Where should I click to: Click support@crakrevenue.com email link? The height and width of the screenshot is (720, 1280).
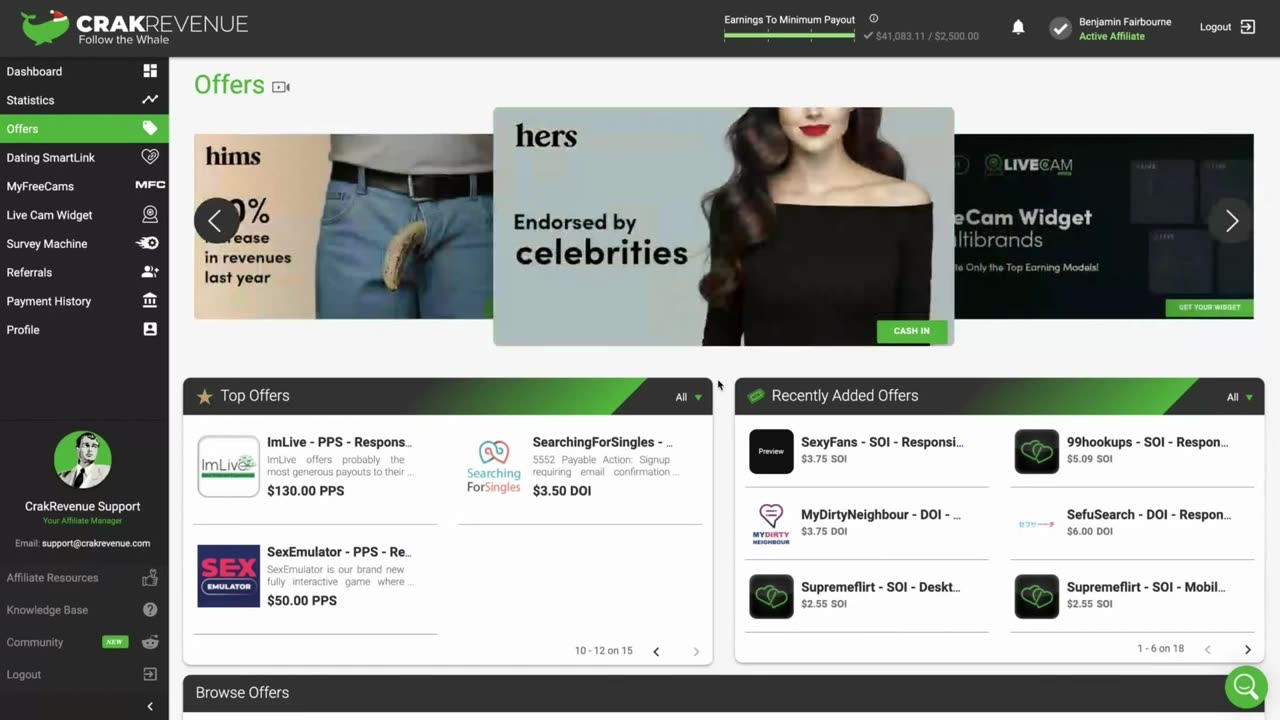tap(96, 543)
